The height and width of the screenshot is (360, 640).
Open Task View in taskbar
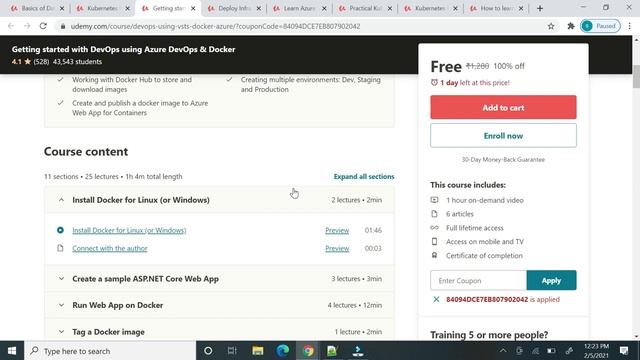[232, 351]
